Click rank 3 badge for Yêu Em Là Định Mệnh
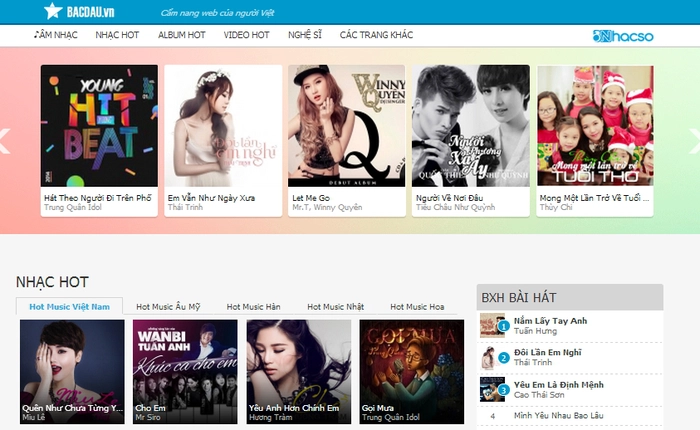 [x=504, y=390]
